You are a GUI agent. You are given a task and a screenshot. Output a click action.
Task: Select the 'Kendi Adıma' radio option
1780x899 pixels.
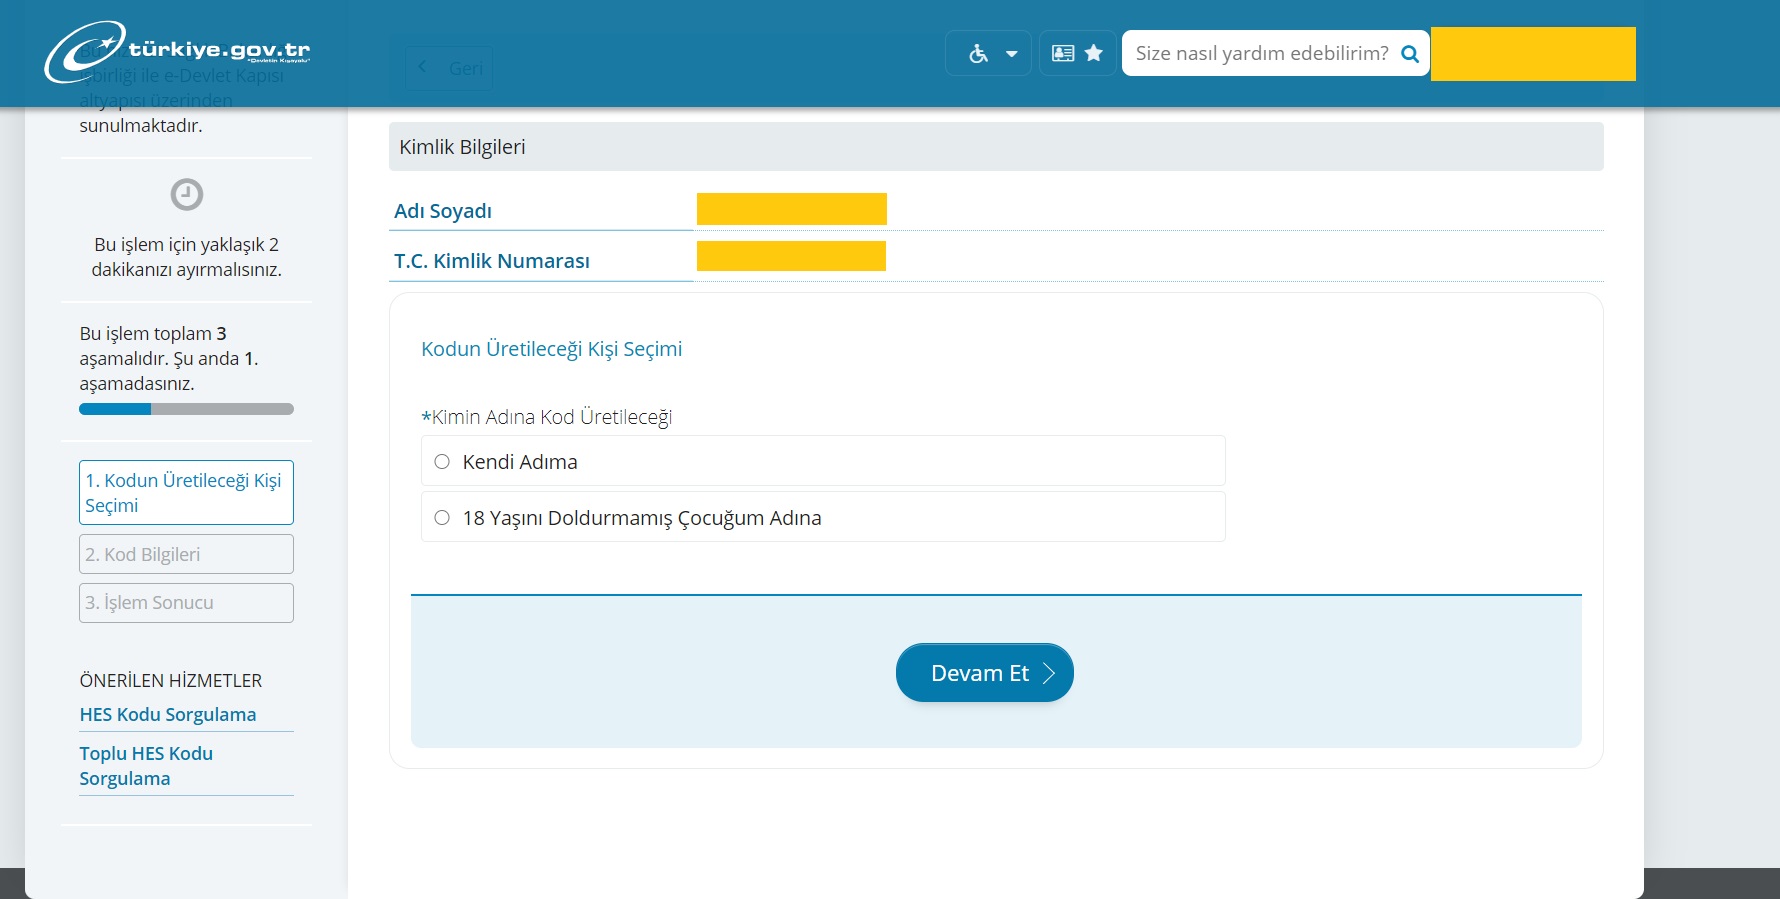coord(442,462)
